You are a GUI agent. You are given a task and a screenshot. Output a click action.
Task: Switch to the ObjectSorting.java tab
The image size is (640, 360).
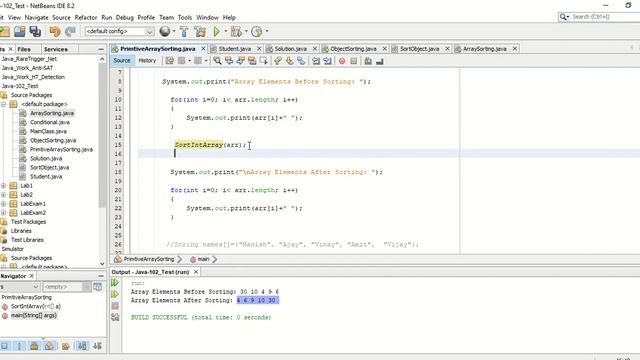(x=353, y=49)
